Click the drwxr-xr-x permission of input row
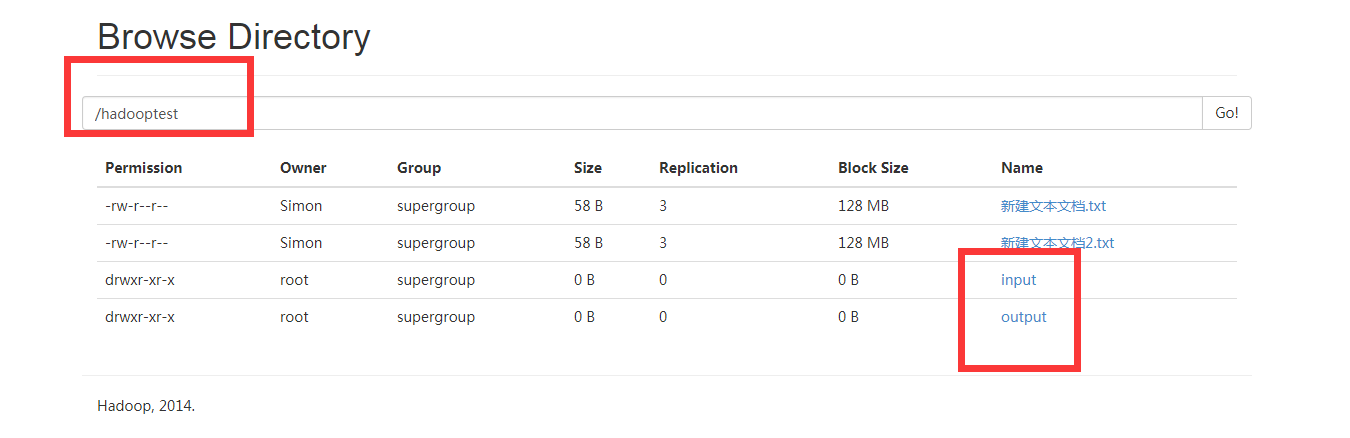The width and height of the screenshot is (1350, 438). [x=140, y=280]
